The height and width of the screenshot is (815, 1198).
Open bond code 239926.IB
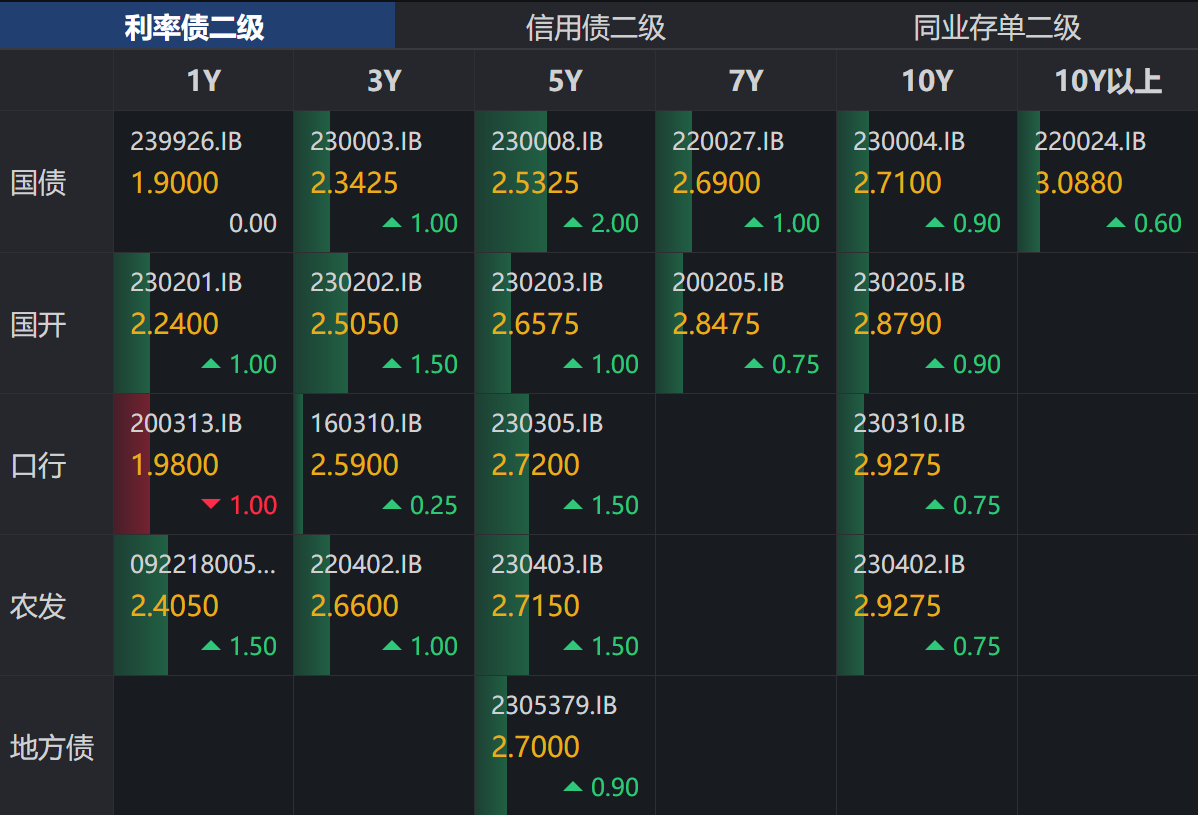click(x=186, y=142)
